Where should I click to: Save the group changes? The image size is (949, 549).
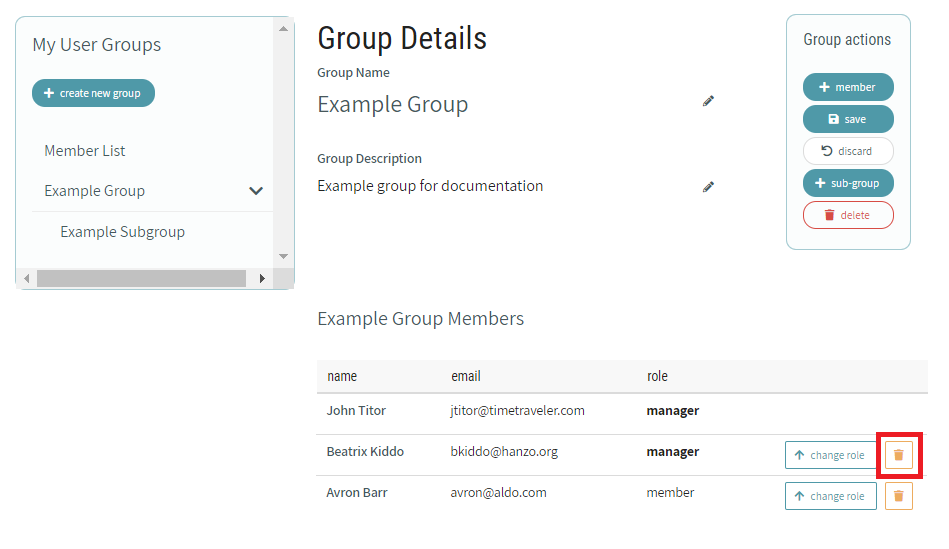coord(848,119)
